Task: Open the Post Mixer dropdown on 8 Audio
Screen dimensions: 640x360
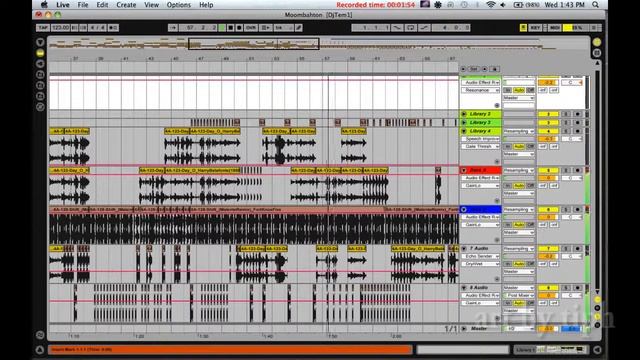Action: tap(519, 295)
